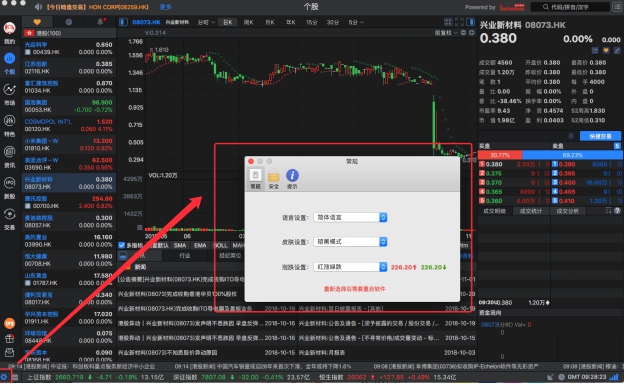
Task: Click the help question mark icon in order book
Action: point(617,211)
